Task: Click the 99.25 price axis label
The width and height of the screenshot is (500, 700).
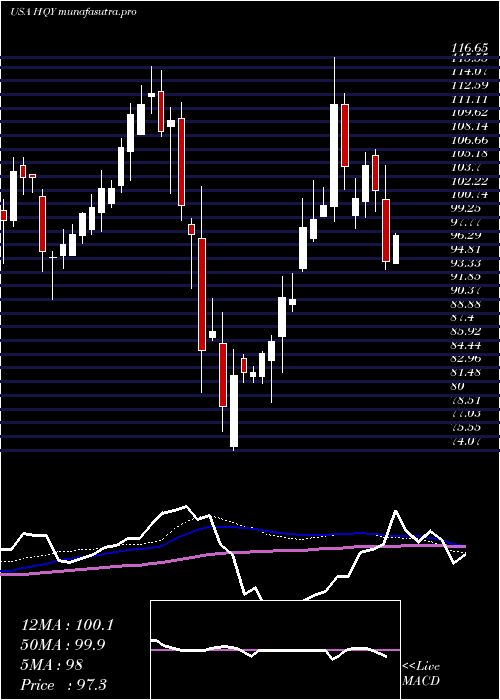Action: pos(467,208)
